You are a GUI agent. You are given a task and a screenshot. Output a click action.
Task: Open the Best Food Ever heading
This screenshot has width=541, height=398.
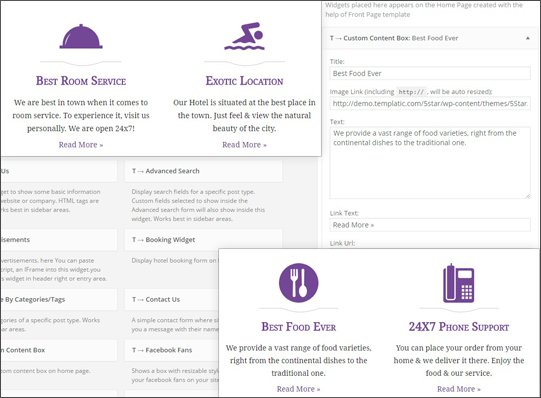pyautogui.click(x=298, y=327)
